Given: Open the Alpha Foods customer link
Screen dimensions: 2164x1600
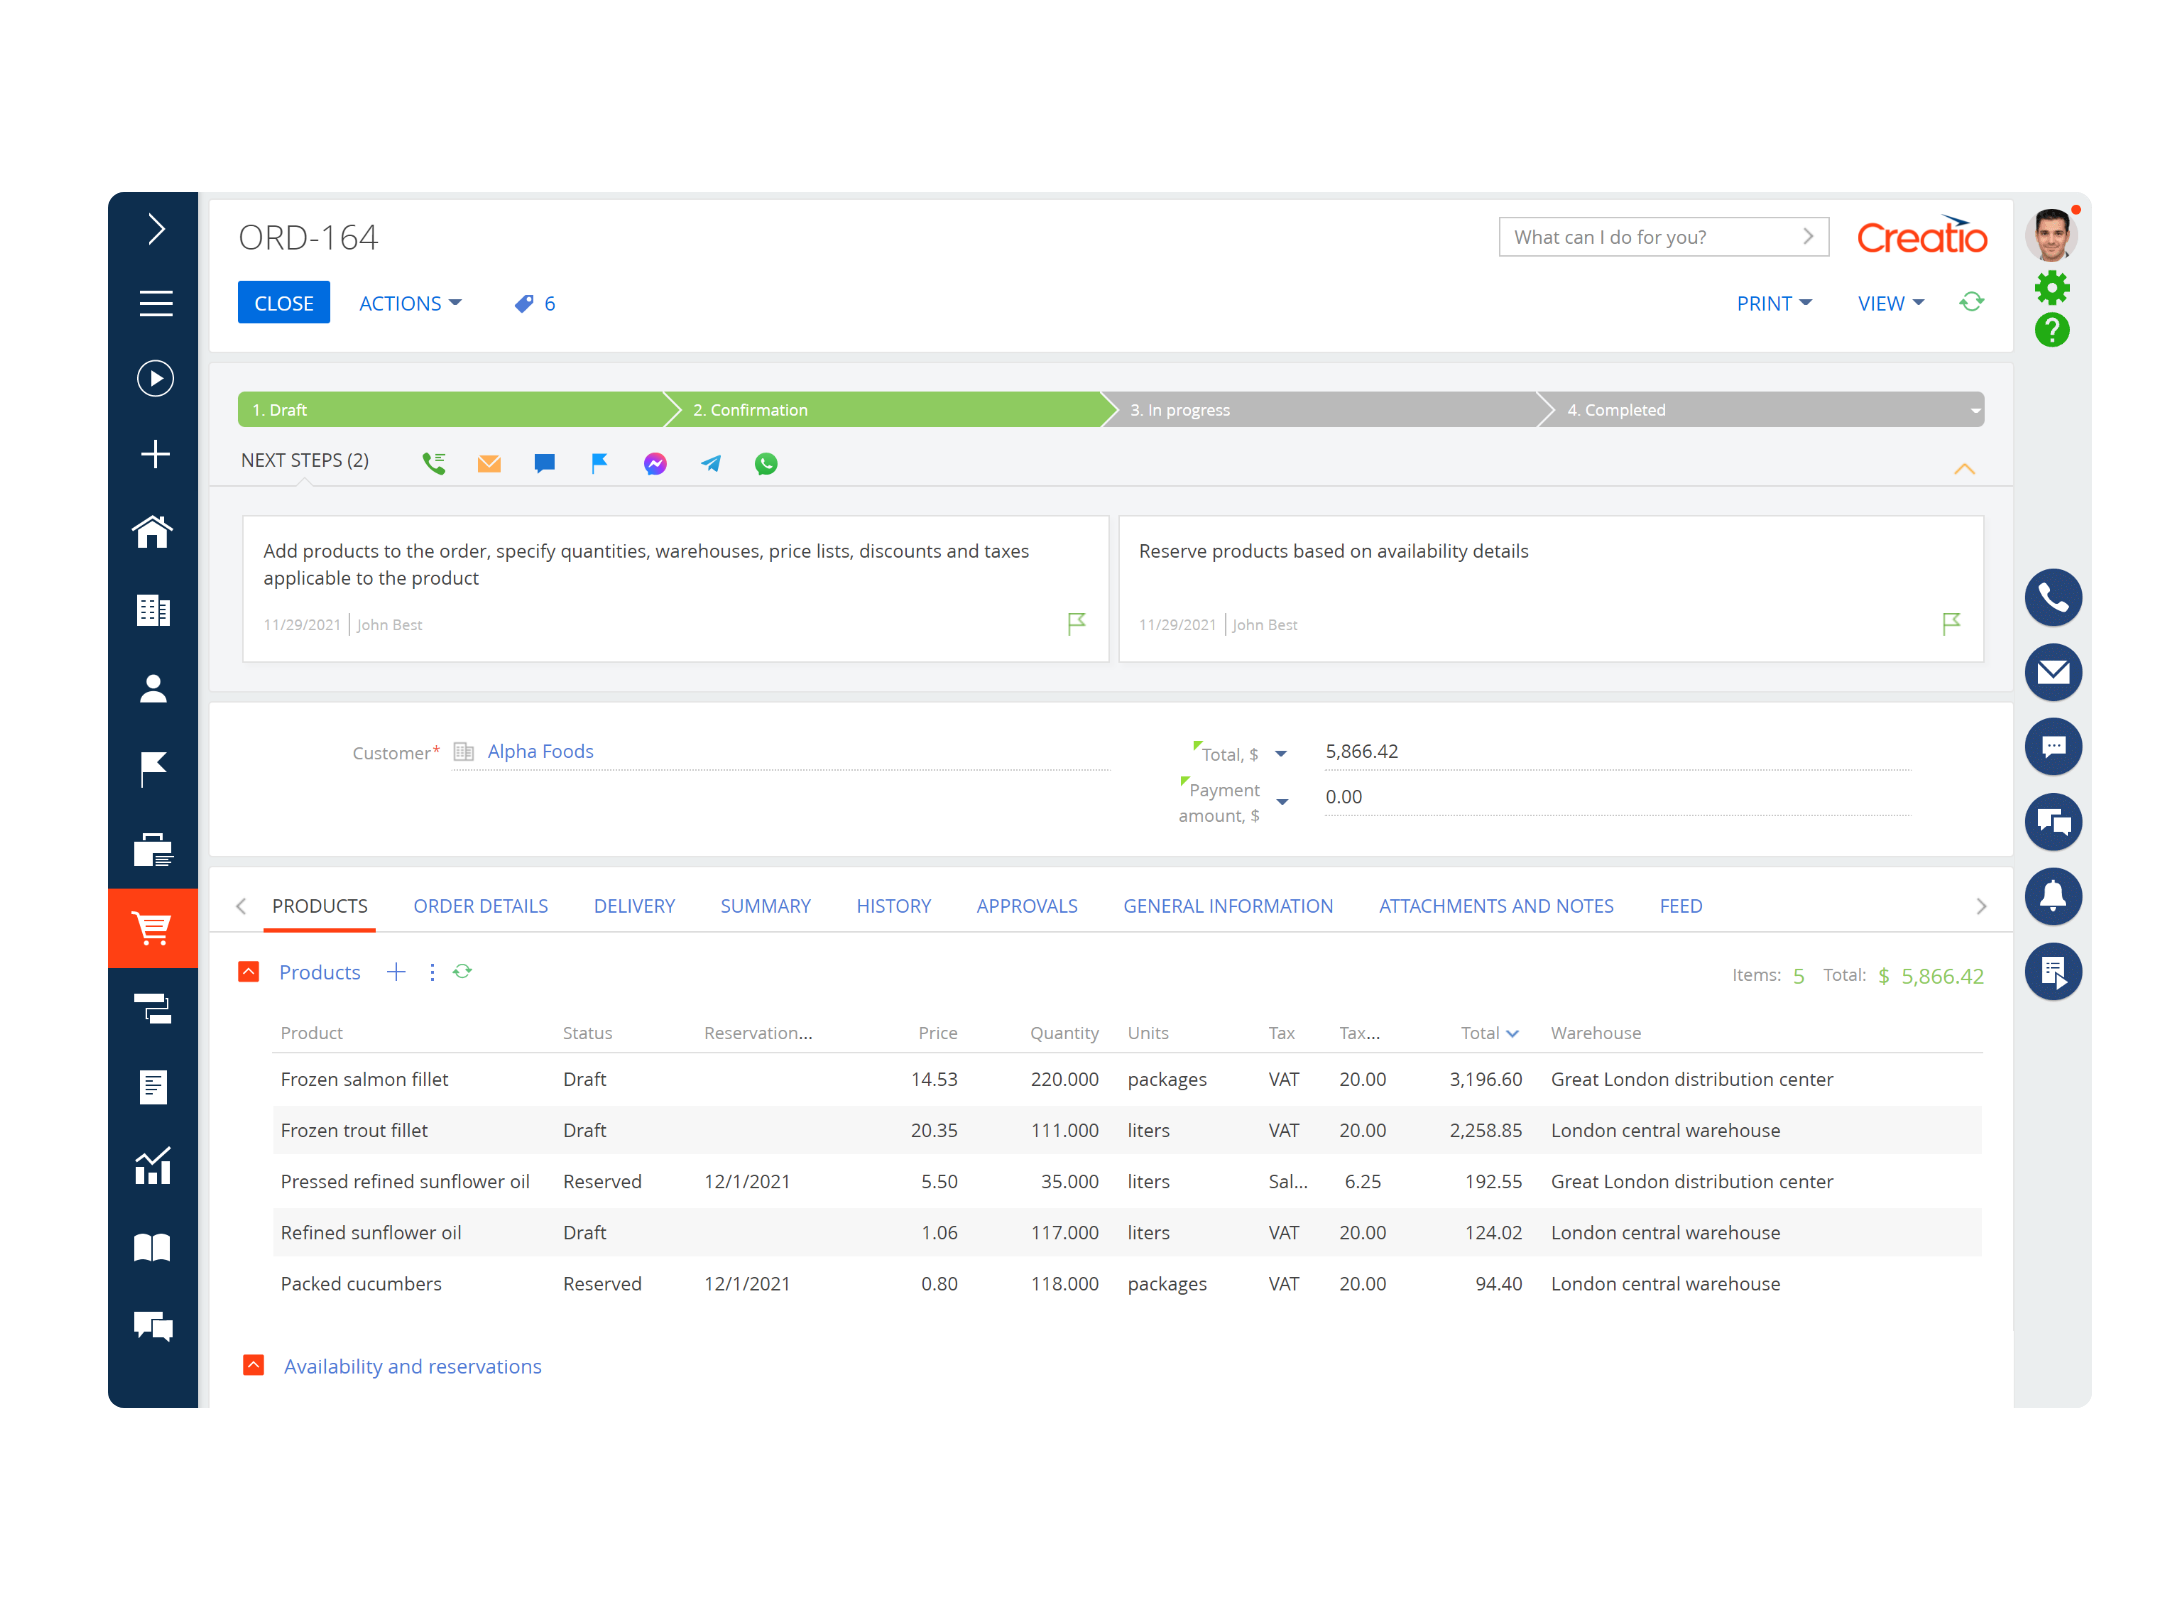Looking at the screenshot, I should point(540,751).
